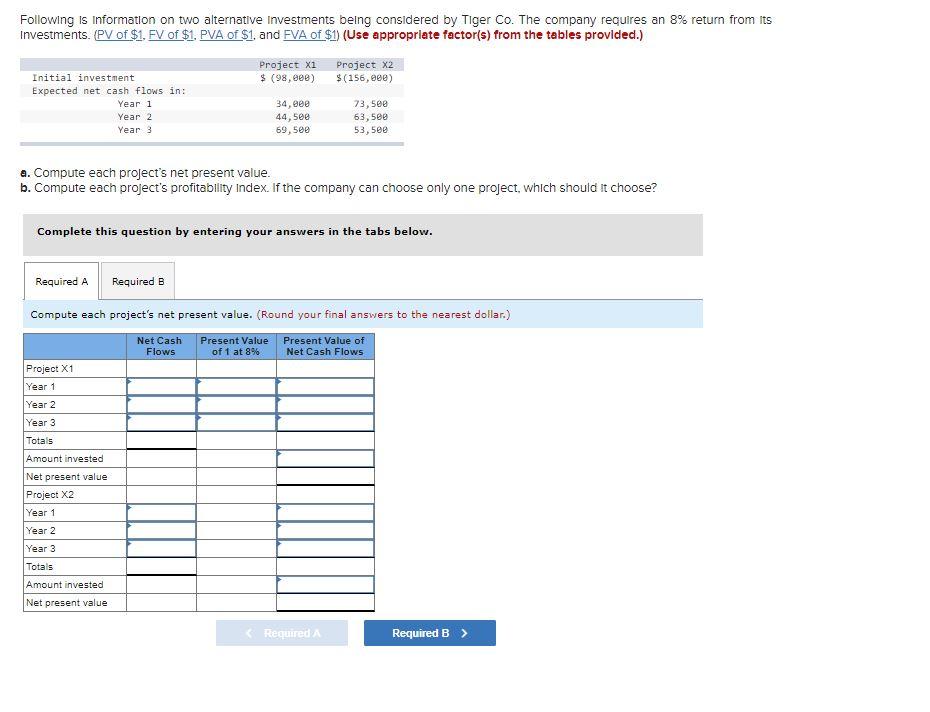Click the Required B navigation button
The image size is (930, 712).
click(428, 632)
